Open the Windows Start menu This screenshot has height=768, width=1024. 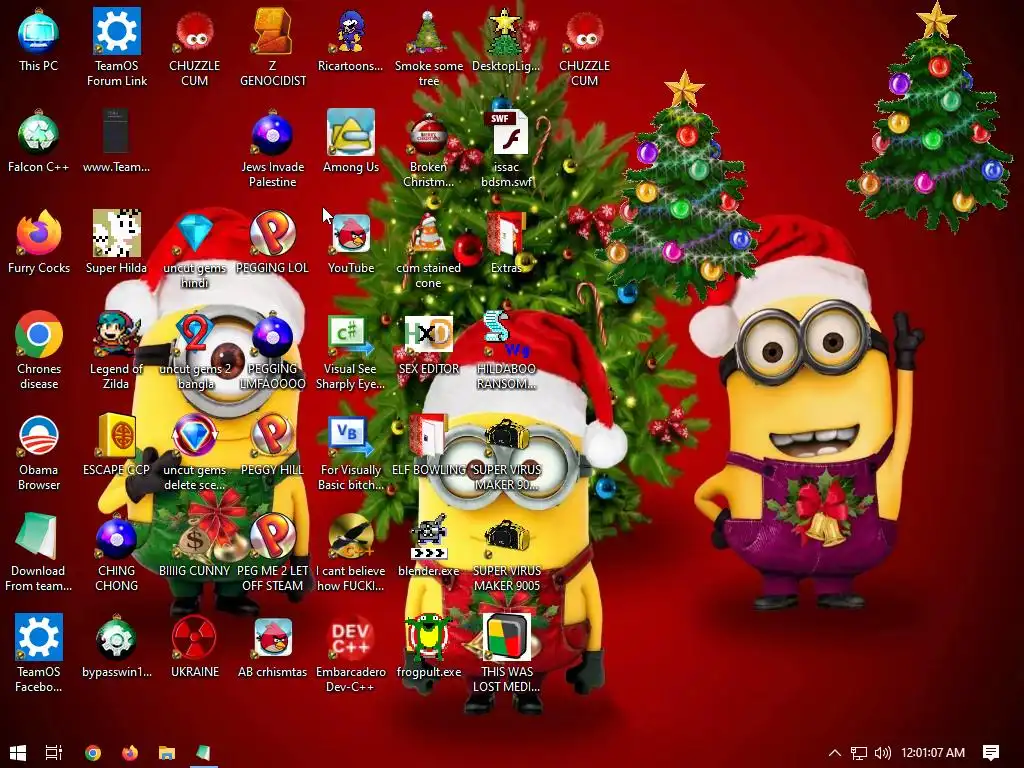(x=18, y=752)
